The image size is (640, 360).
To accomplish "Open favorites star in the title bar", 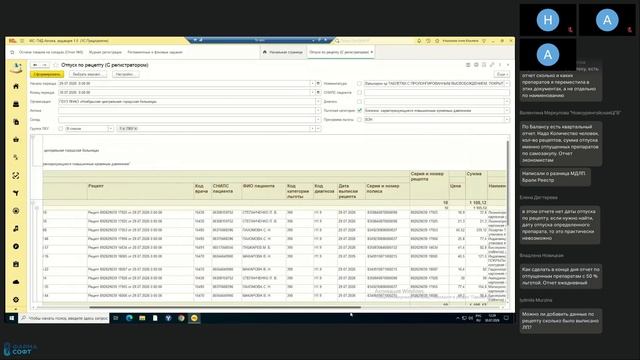I will [x=437, y=41].
